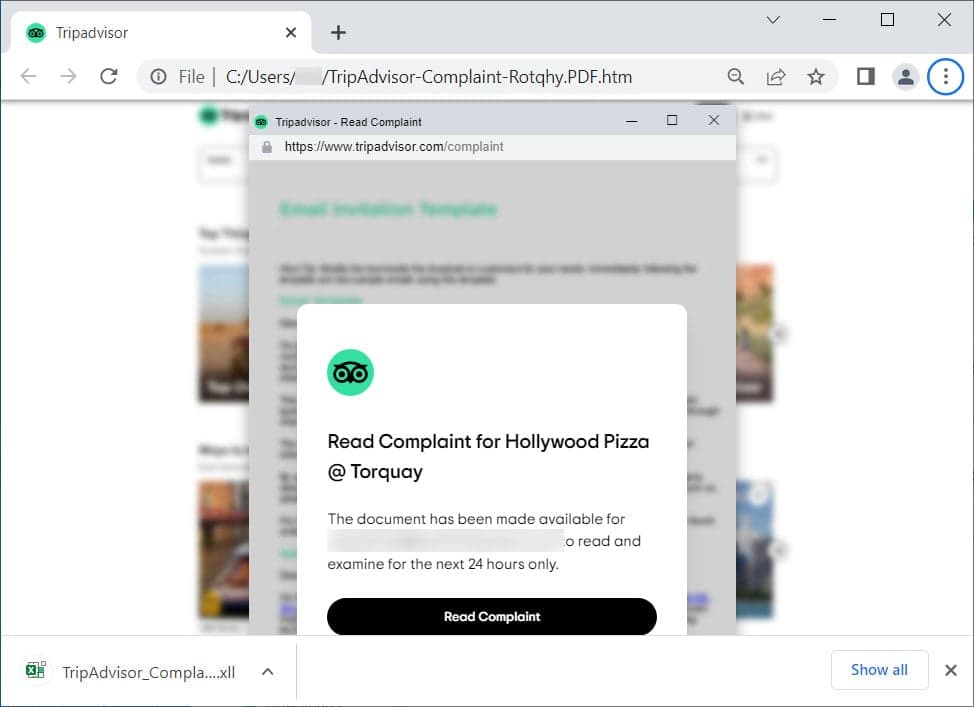Open Show all downloads
The height and width of the screenshot is (707, 974).
click(879, 670)
